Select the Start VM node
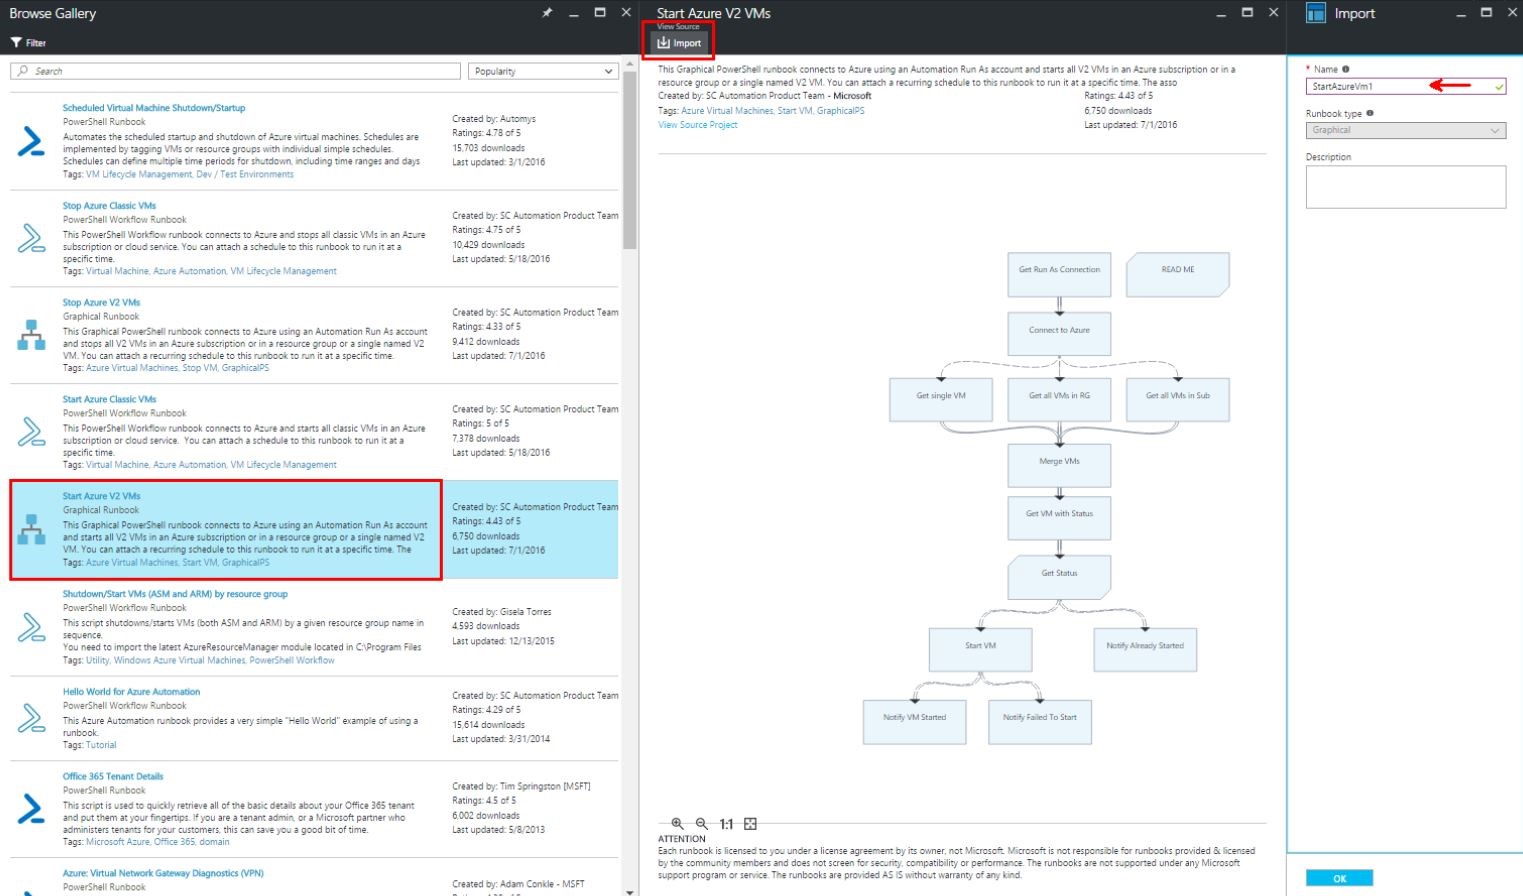 (980, 650)
